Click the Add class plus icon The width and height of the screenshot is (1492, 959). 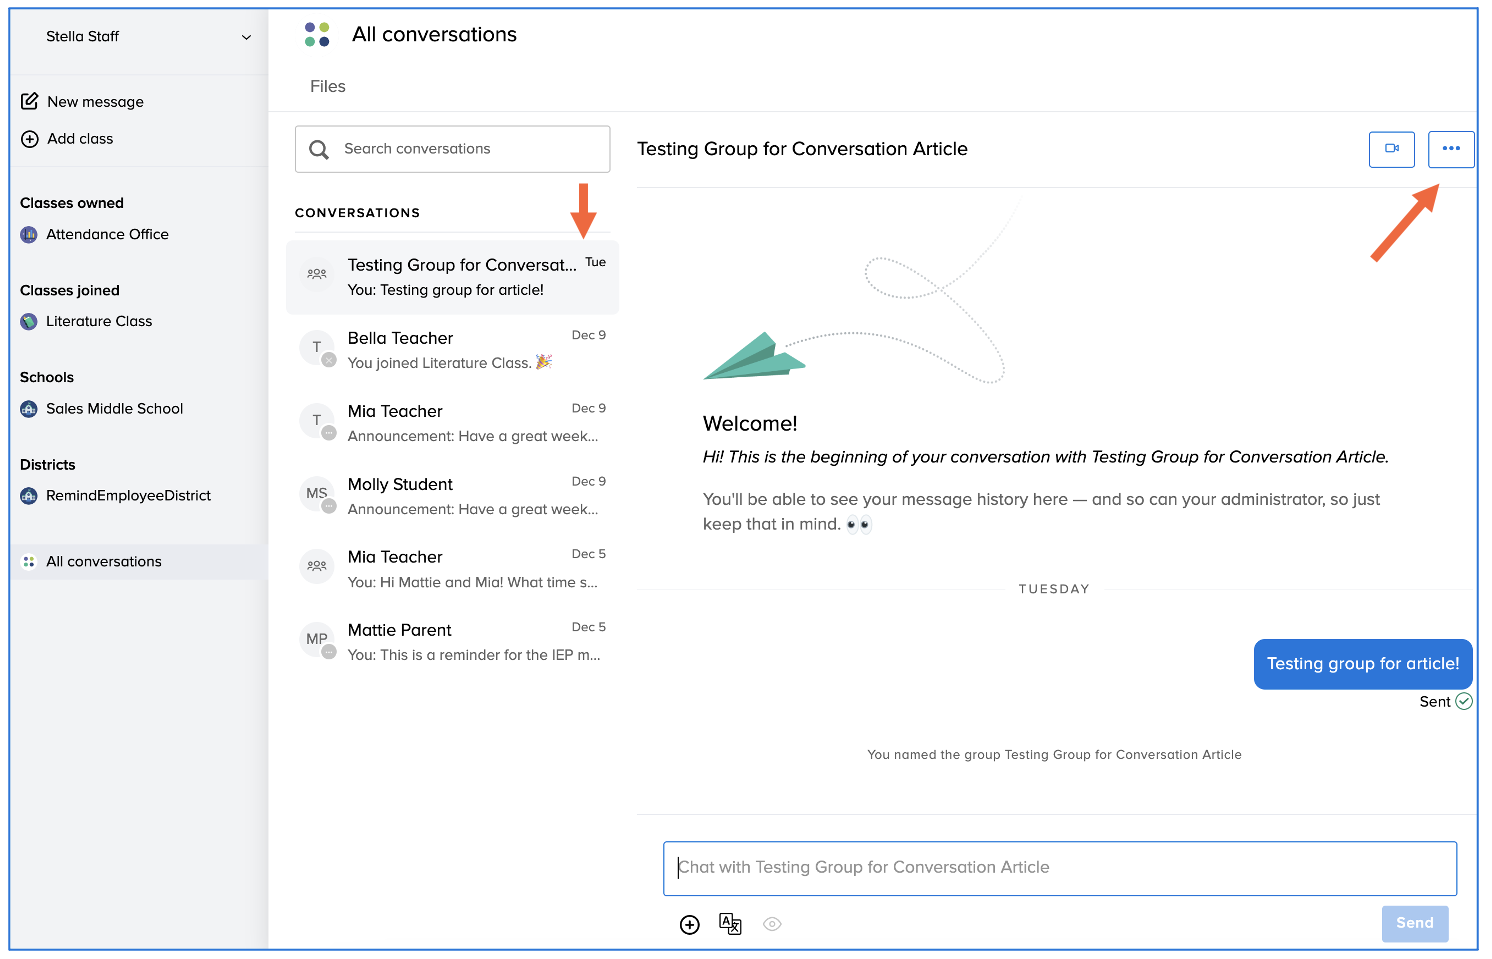point(30,139)
